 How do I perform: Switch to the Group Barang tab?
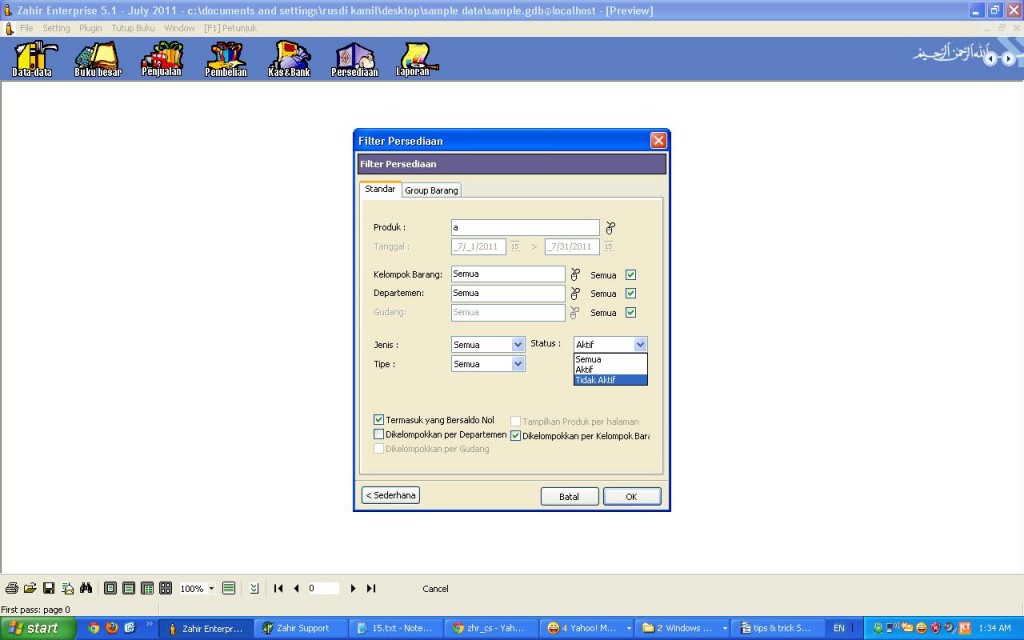point(432,191)
